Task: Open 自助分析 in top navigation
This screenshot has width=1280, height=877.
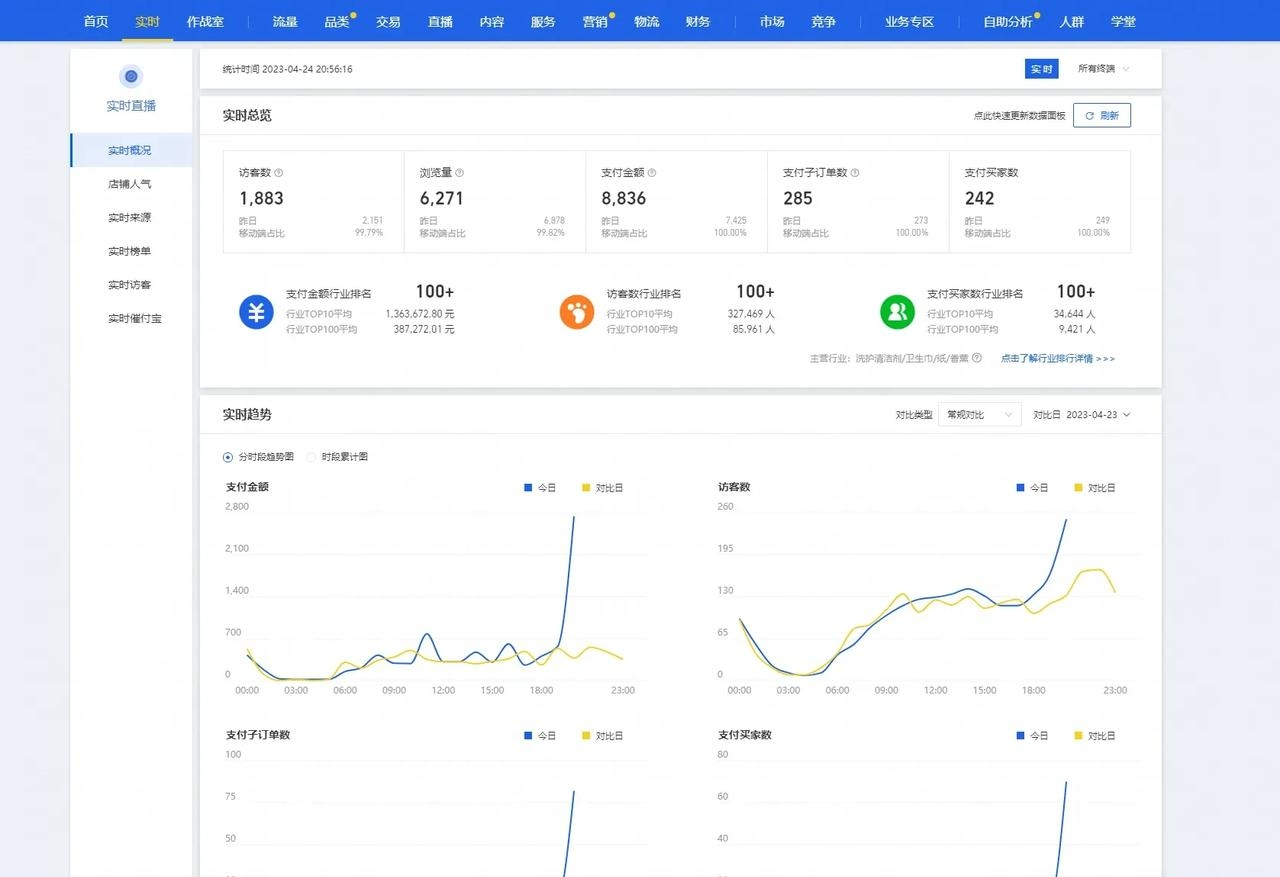Action: pyautogui.click(x=1008, y=21)
